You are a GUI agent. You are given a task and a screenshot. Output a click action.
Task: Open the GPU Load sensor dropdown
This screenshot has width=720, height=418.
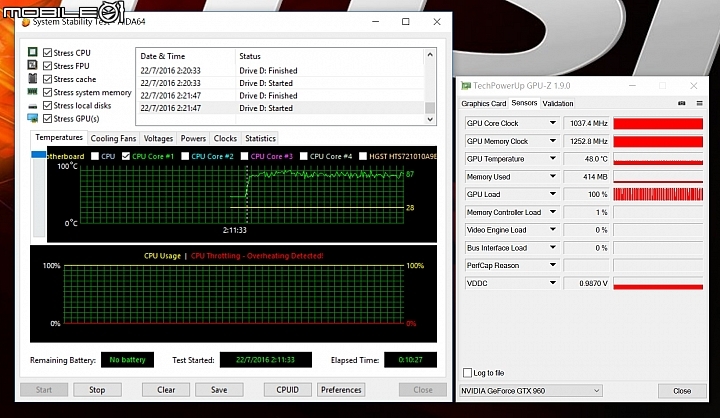point(553,194)
